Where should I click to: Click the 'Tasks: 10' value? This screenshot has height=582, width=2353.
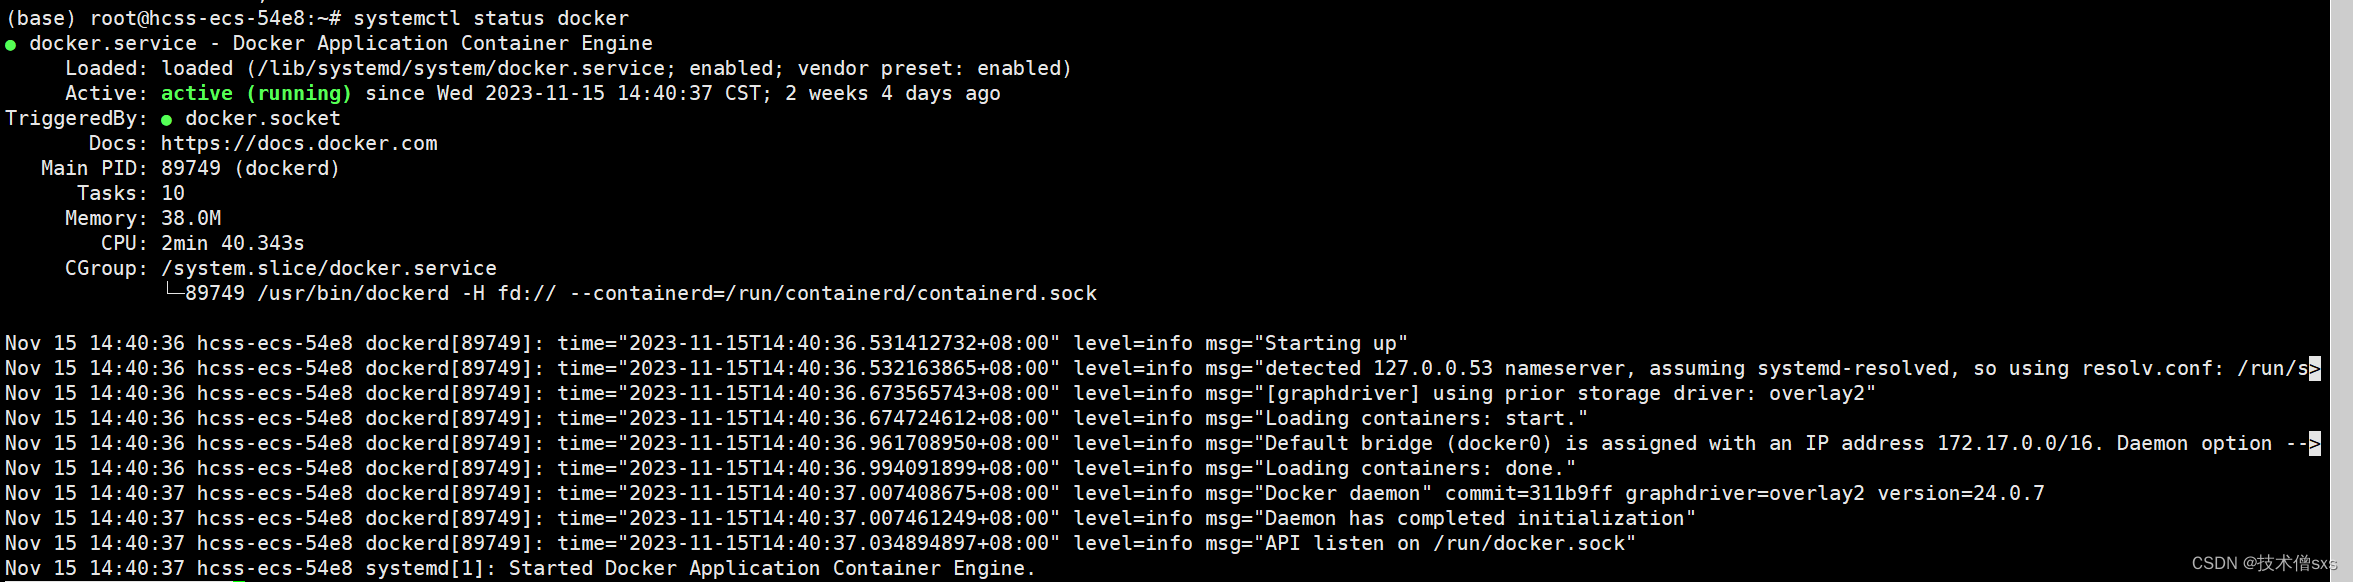coord(173,193)
